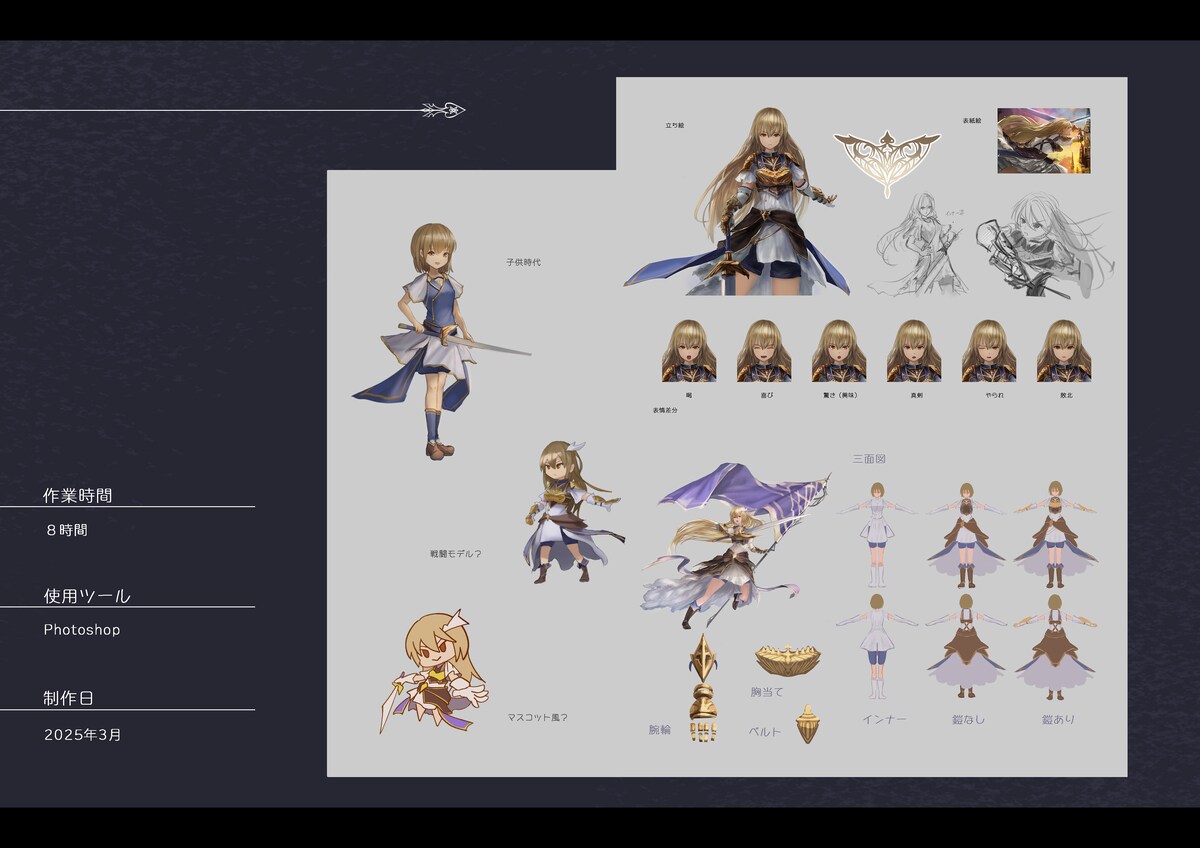Click the 表紙絵 label
This screenshot has height=848, width=1200.
971,119
